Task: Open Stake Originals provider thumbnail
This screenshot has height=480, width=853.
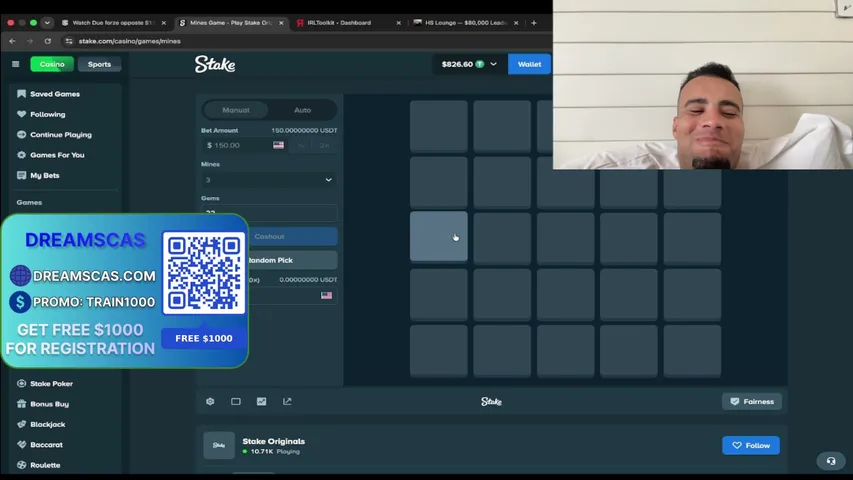Action: tap(219, 445)
